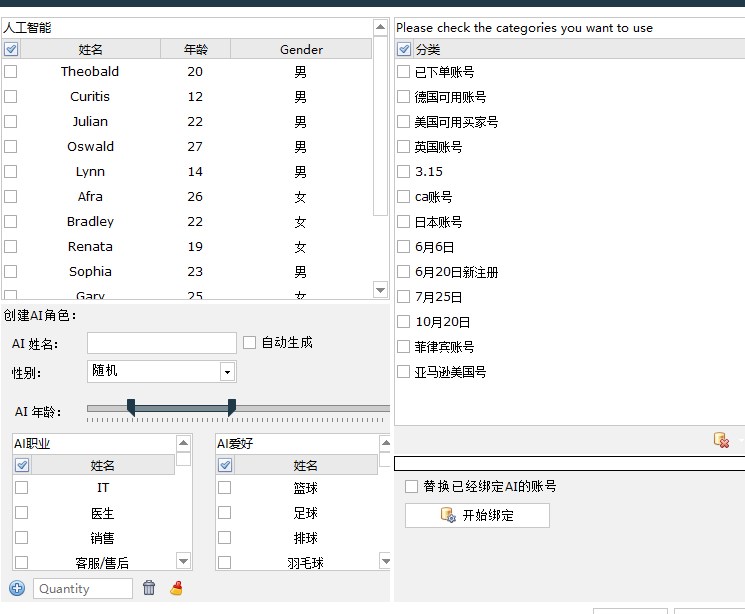Toggle select-all checkbox in 分类 header
Screen dimensions: 745x614
404,49
